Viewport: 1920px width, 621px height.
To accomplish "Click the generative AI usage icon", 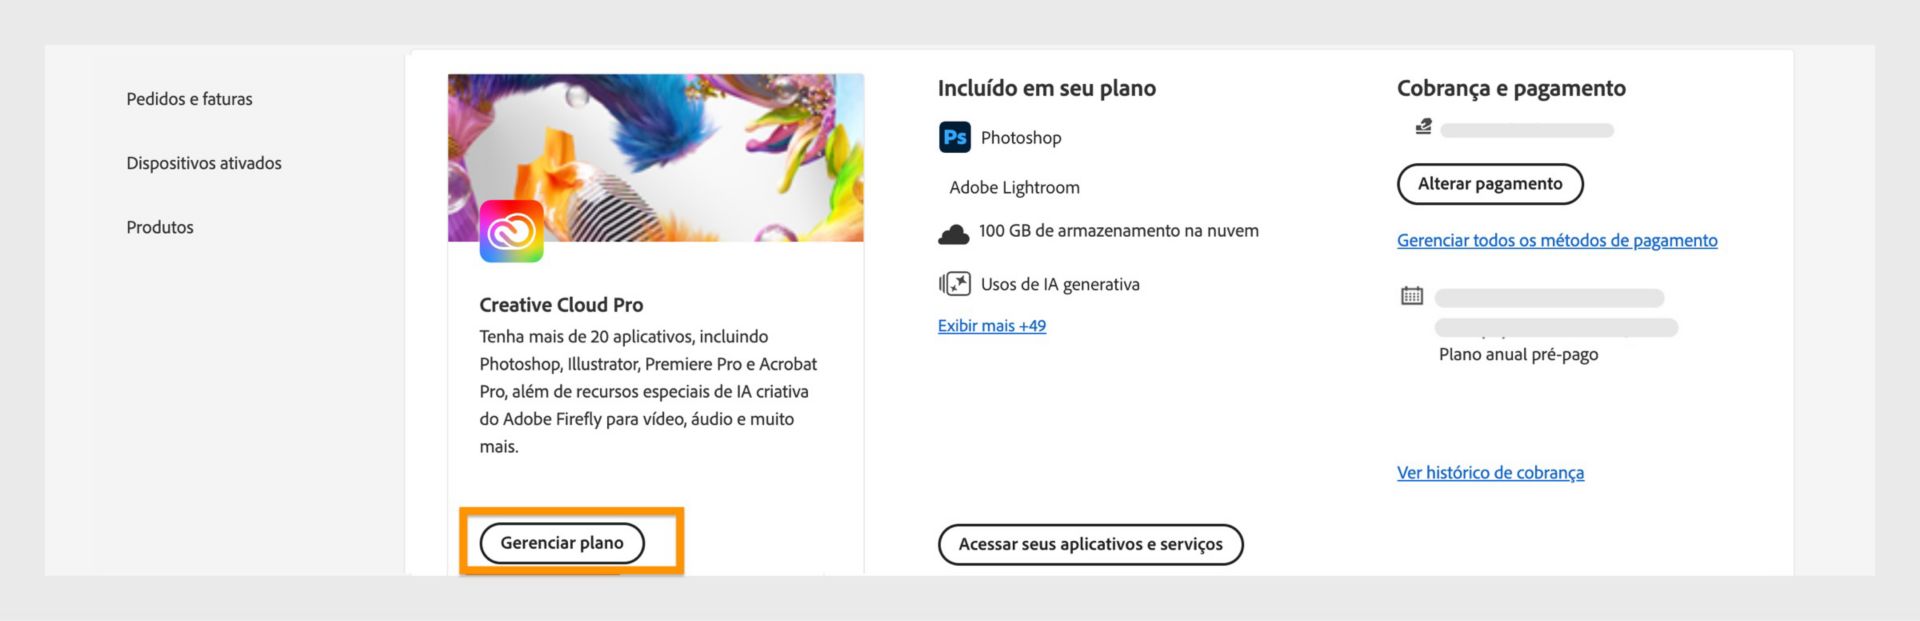I will tap(952, 283).
